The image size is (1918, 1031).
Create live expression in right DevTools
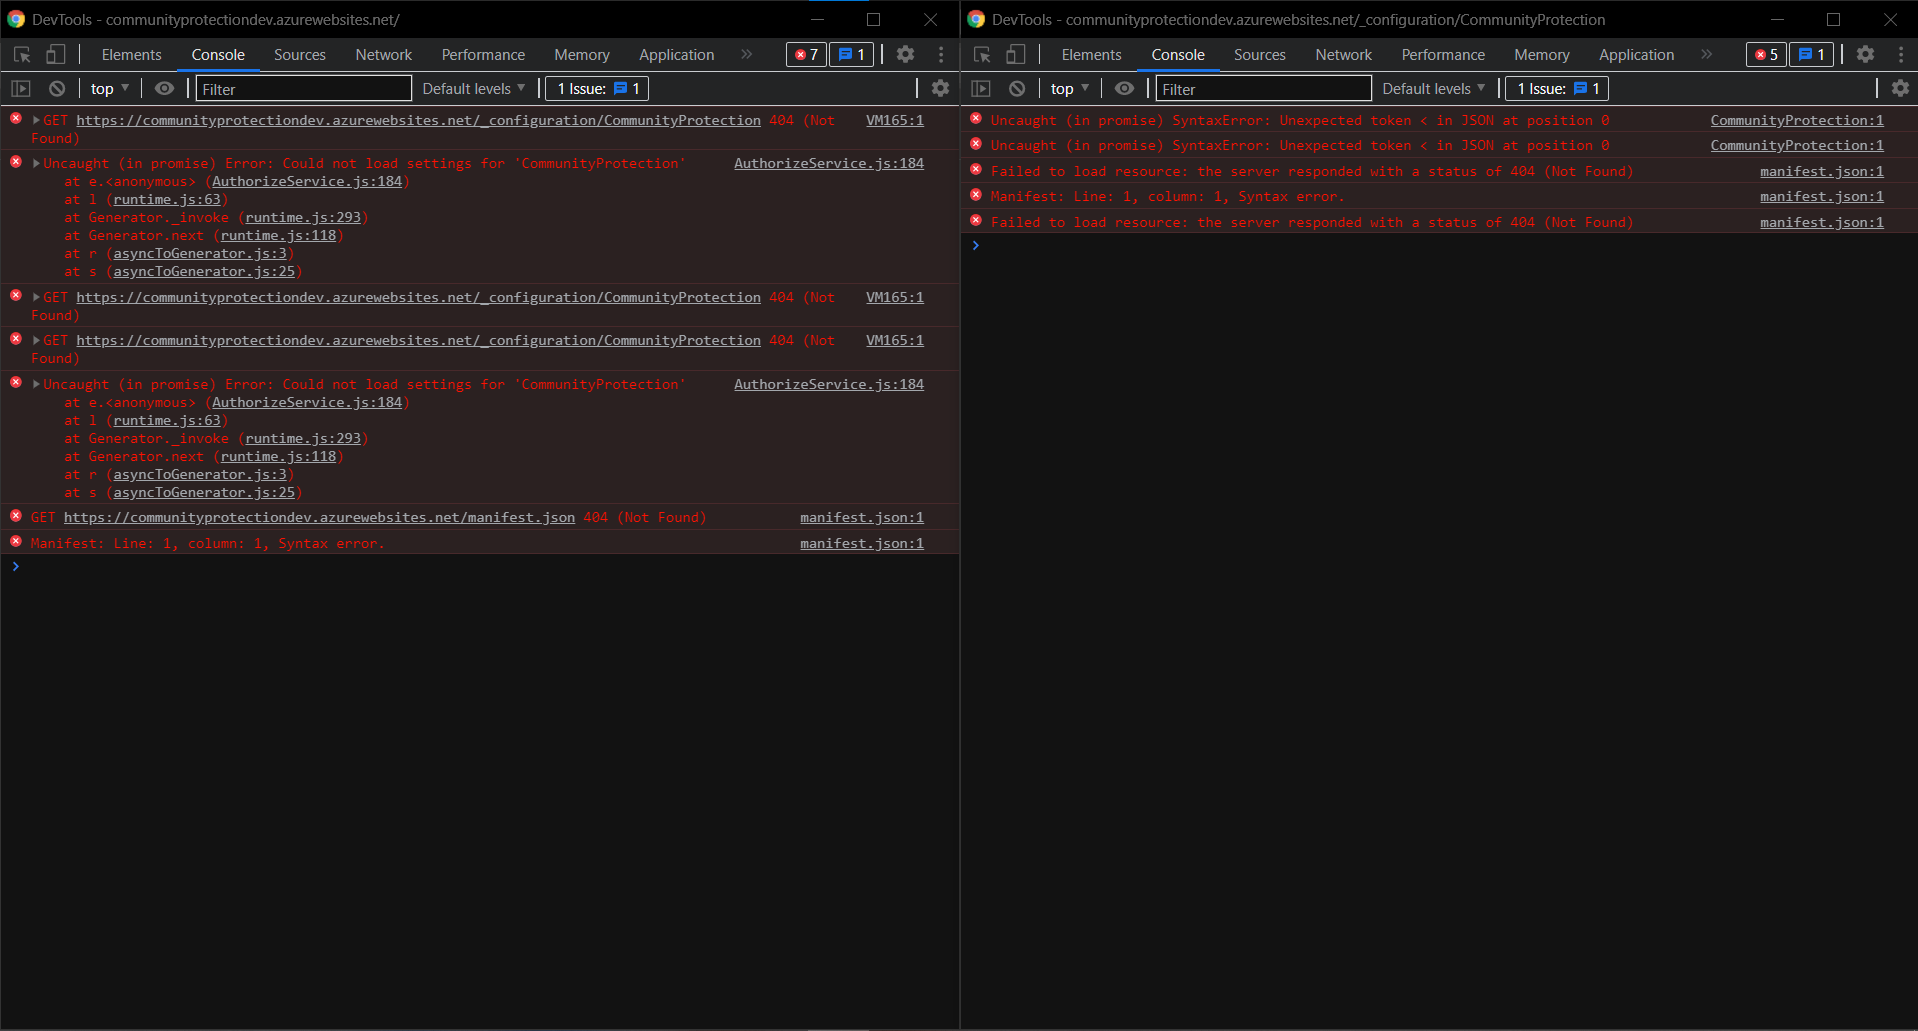[1124, 89]
